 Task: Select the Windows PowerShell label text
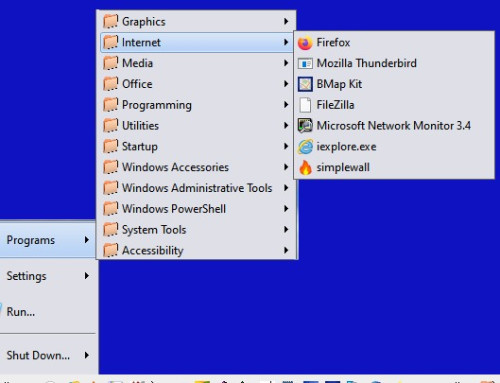pos(174,209)
